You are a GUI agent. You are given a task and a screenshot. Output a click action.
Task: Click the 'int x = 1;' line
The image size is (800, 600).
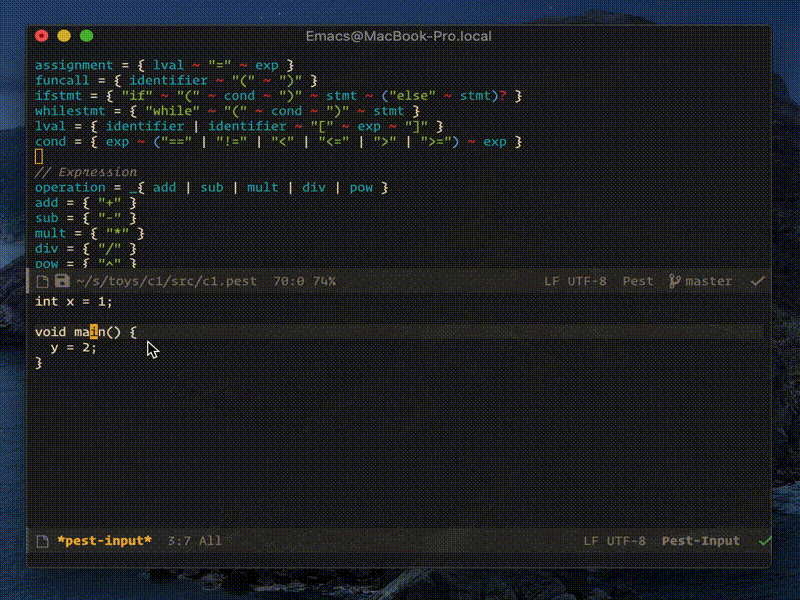(73, 302)
